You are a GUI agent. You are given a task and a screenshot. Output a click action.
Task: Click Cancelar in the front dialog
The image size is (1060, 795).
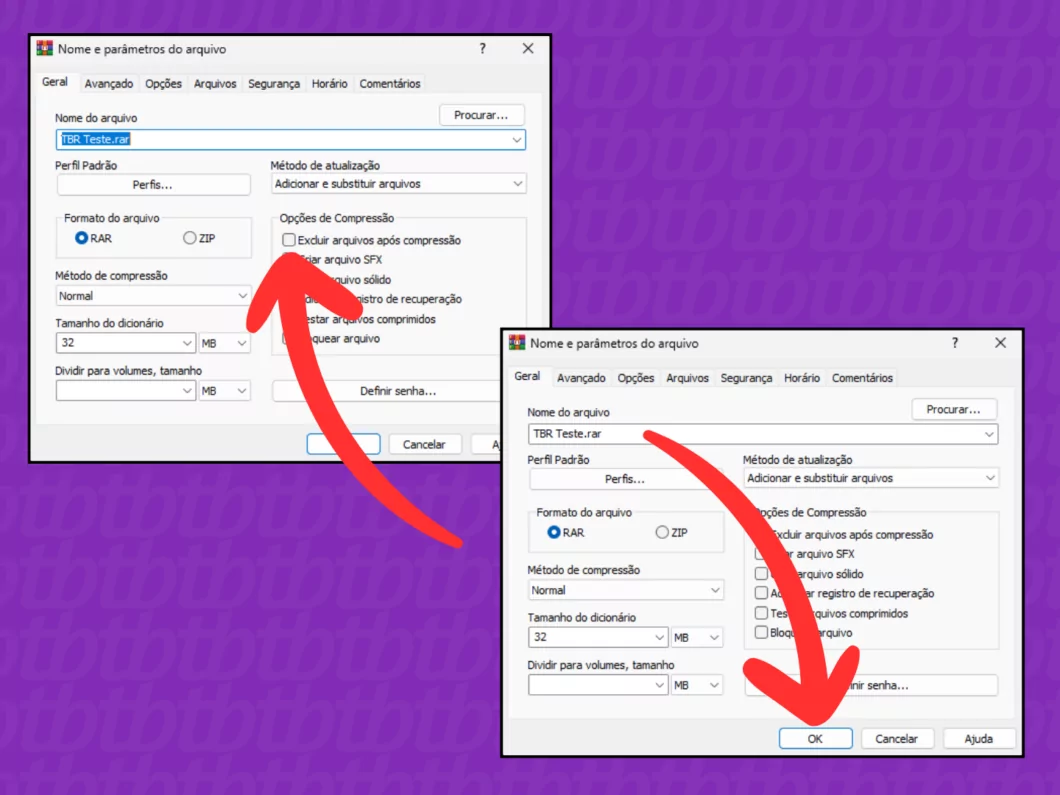click(x=896, y=738)
